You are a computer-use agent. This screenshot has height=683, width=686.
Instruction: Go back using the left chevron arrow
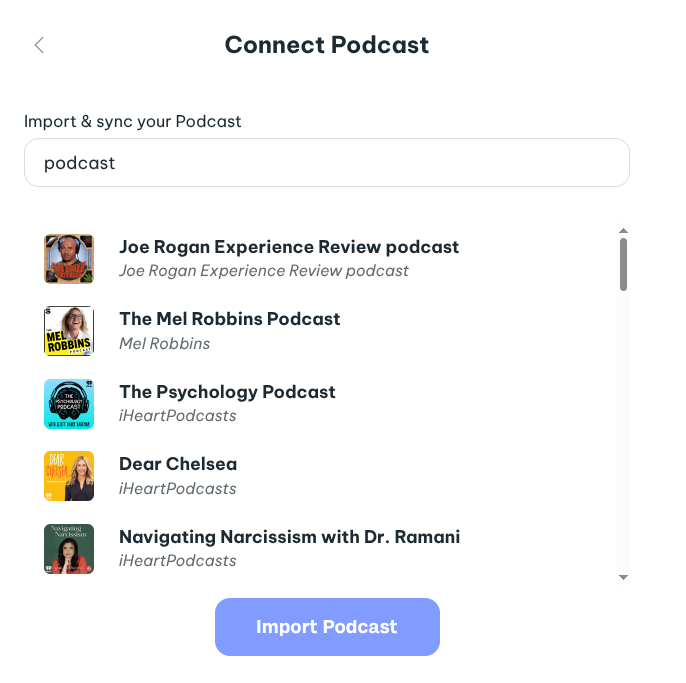point(39,45)
